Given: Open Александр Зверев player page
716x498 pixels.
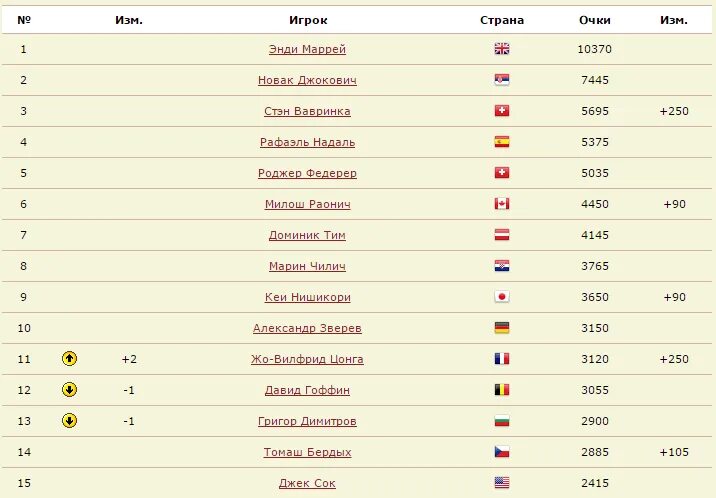Looking at the screenshot, I should coord(307,328).
